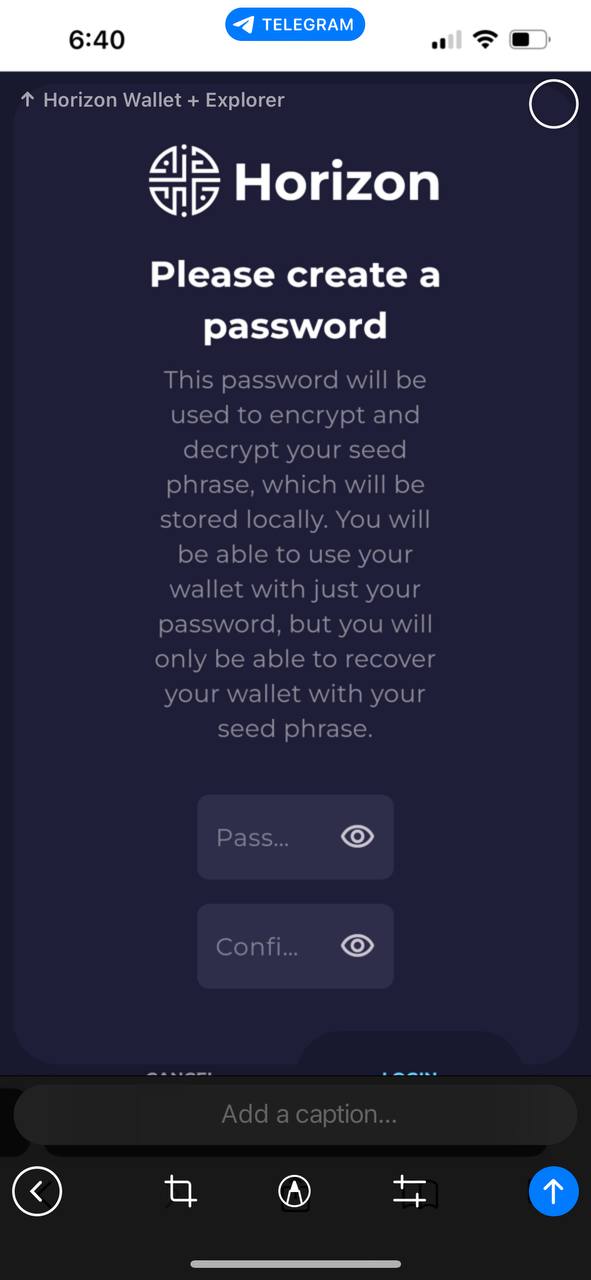Reveal confirm password via the eye icon
591x1280 pixels.
(x=358, y=946)
